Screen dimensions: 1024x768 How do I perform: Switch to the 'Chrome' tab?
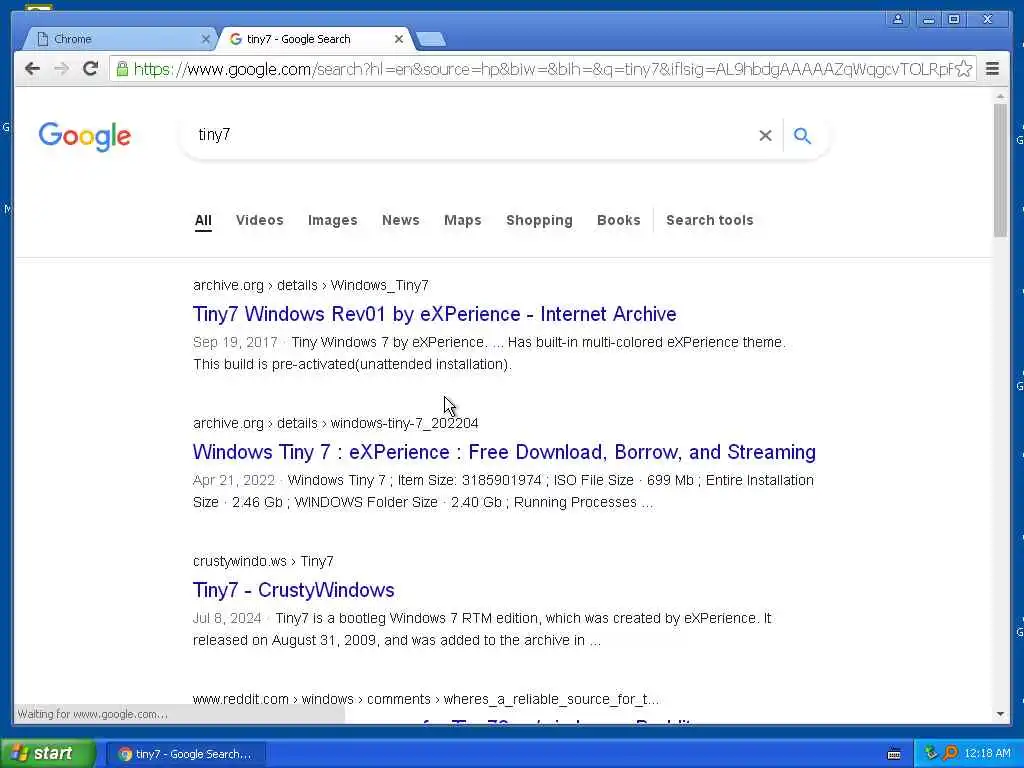121,39
